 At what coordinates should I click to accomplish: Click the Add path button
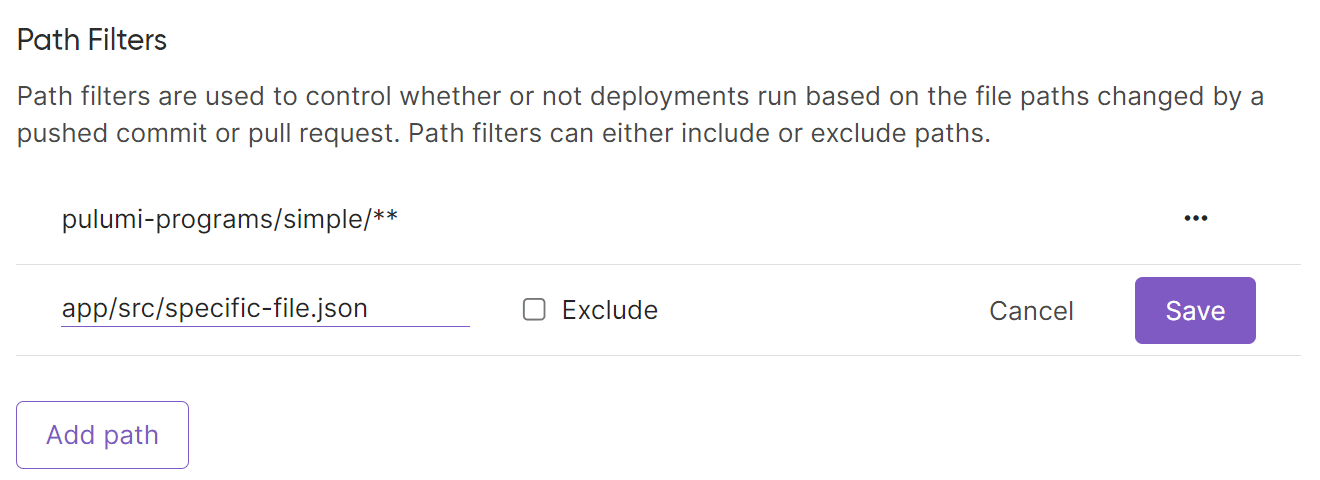[102, 435]
